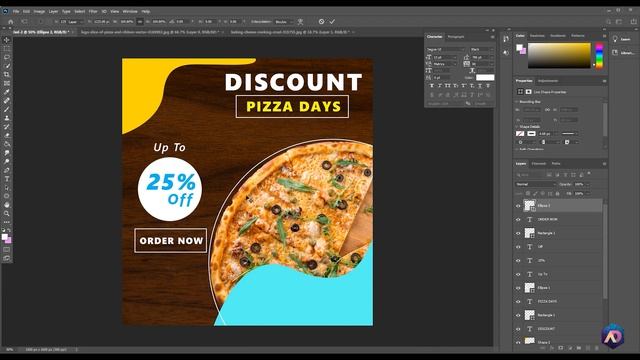
Task: Open the Libraries panel
Action: (622, 53)
